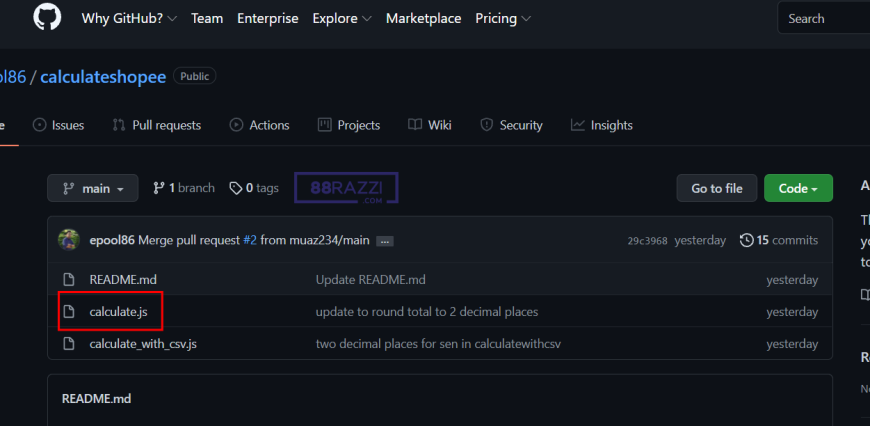Screen dimensions: 870x426
Task: Click the epool86 user avatar
Action: 69,240
